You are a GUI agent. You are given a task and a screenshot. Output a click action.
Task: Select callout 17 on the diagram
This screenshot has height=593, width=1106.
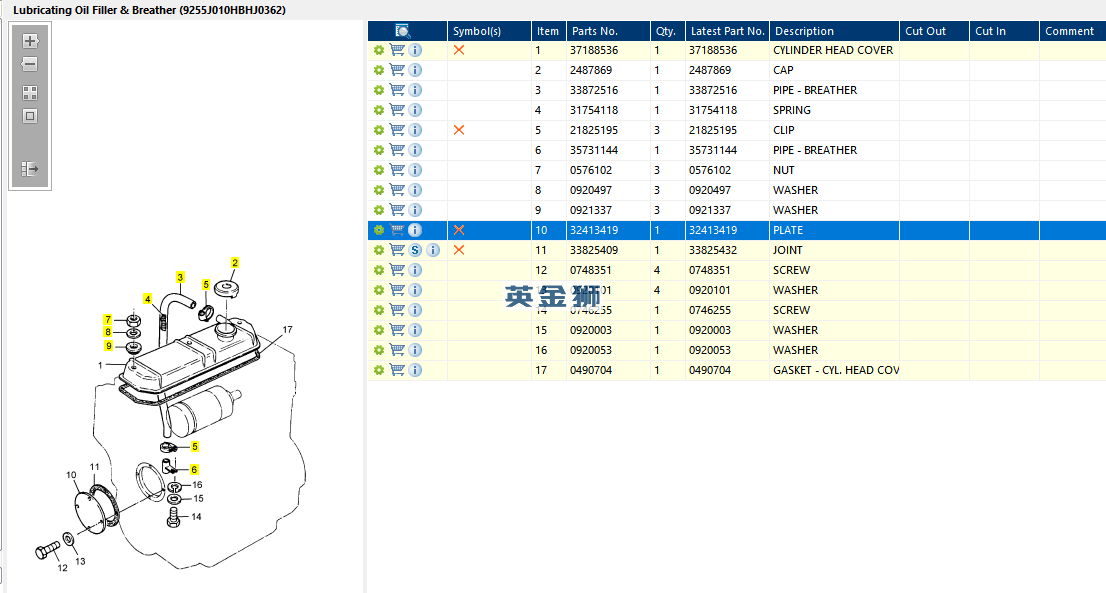(287, 329)
